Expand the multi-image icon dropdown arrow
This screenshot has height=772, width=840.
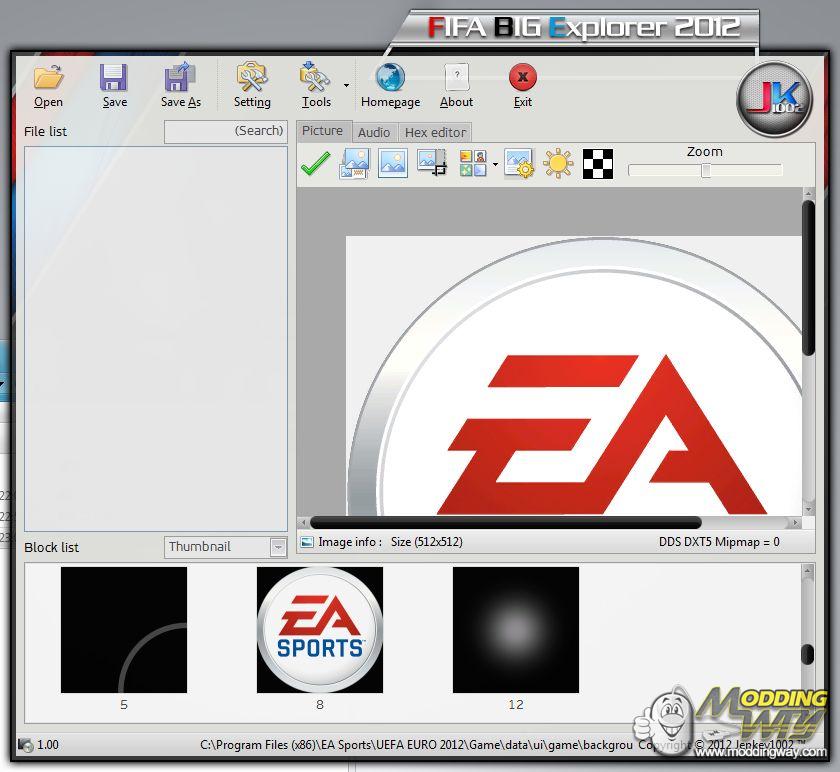click(495, 165)
